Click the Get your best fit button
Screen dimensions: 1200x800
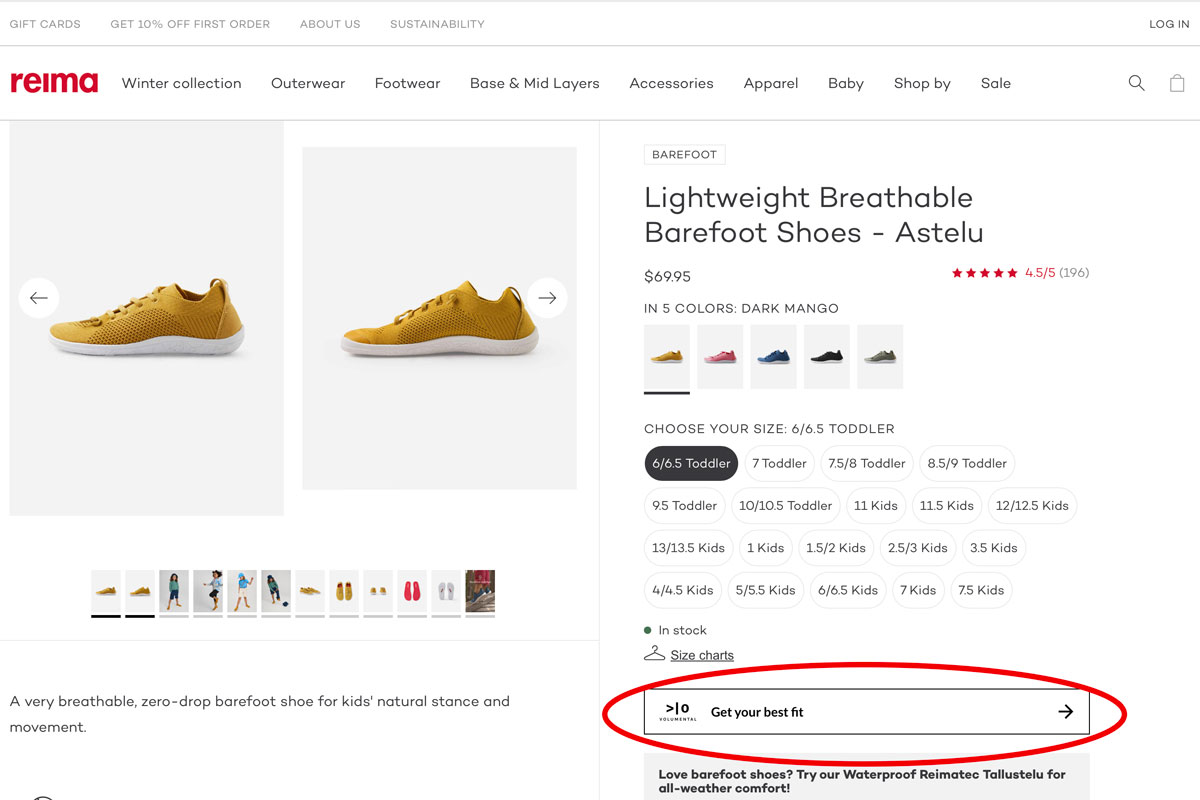click(866, 712)
